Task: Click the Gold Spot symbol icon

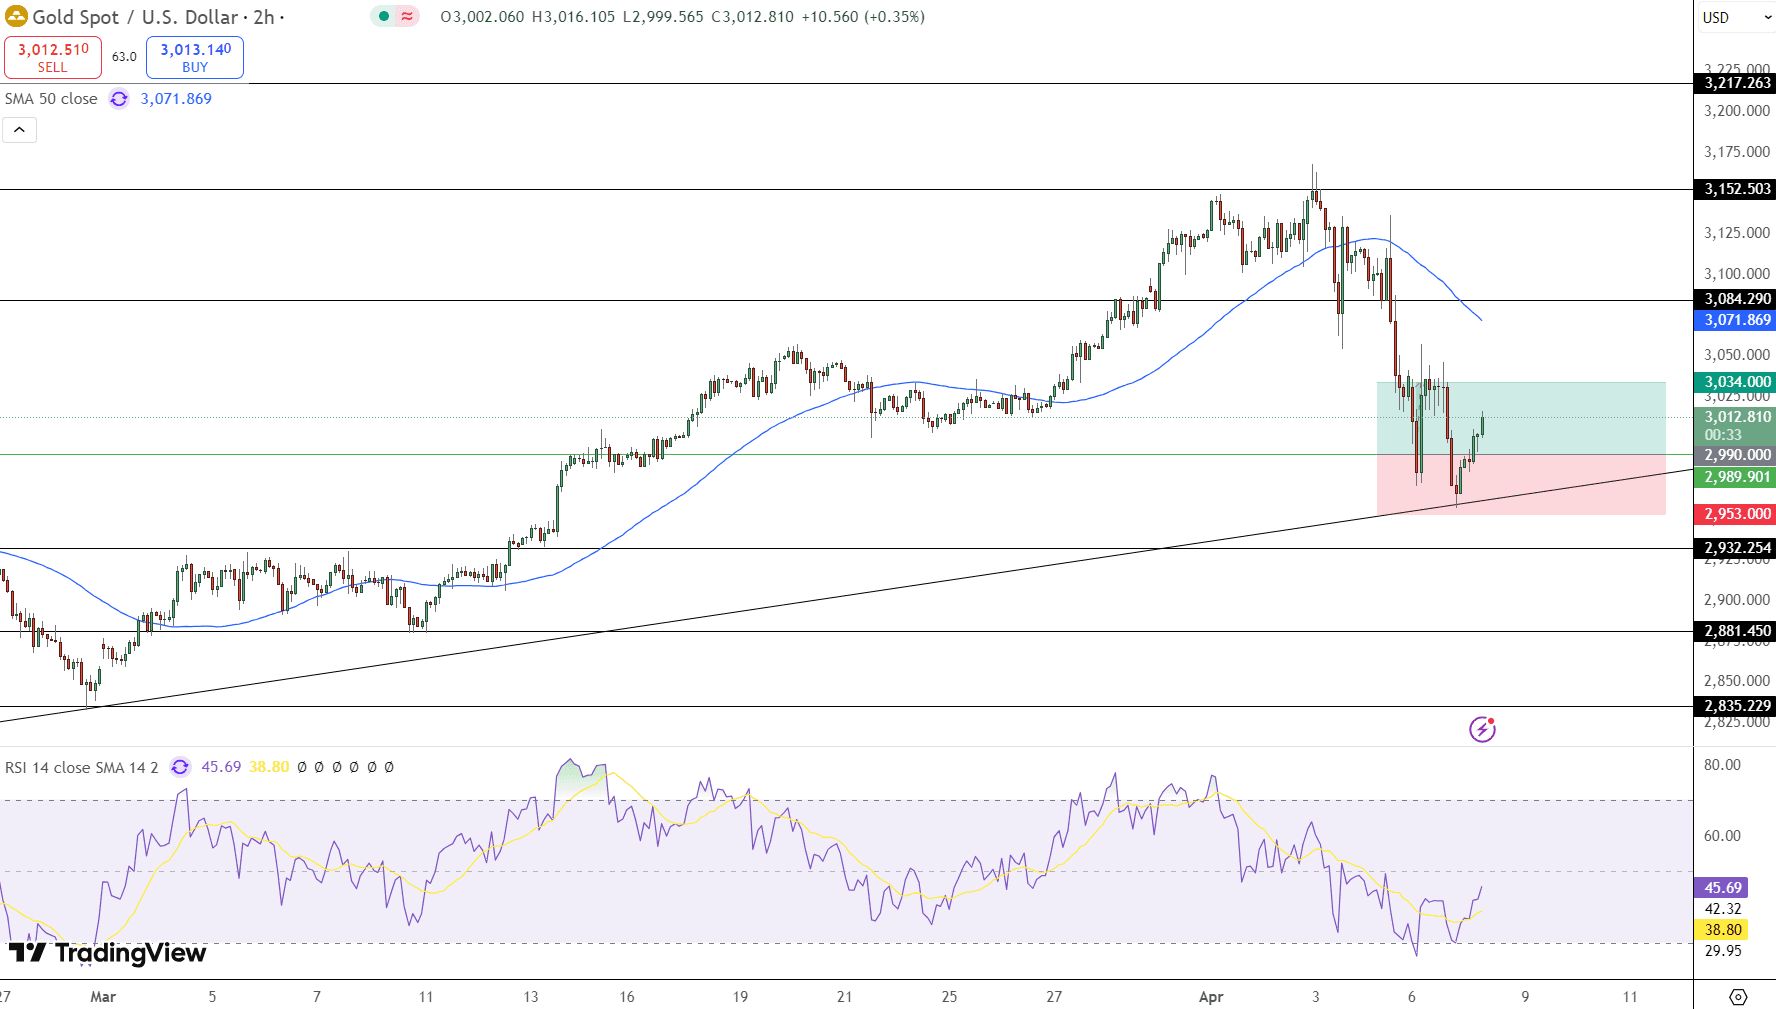Action: pos(16,17)
